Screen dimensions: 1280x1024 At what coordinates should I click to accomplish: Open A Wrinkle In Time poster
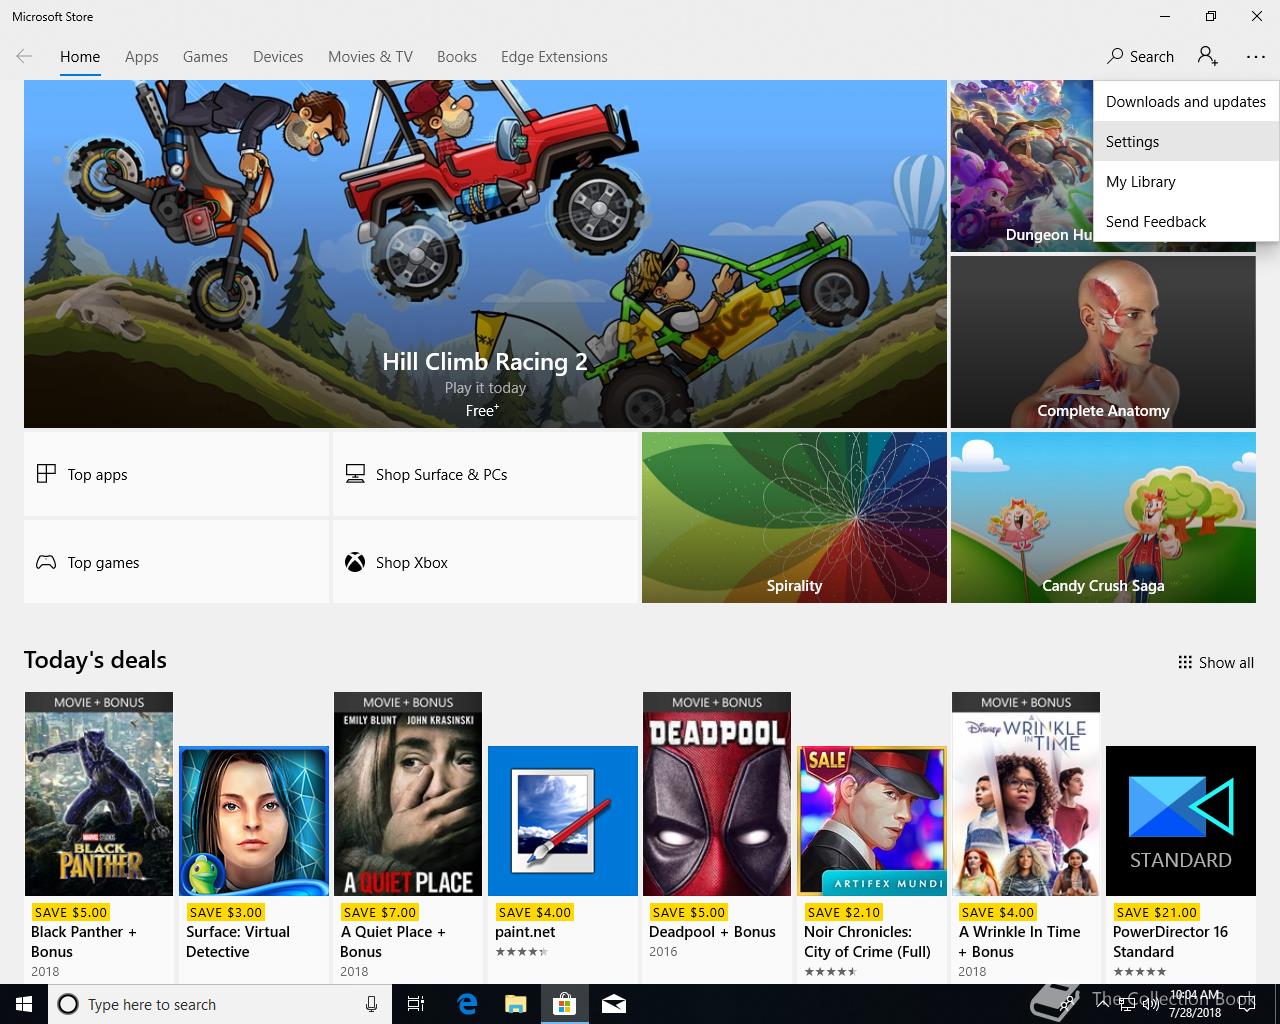click(x=1026, y=794)
